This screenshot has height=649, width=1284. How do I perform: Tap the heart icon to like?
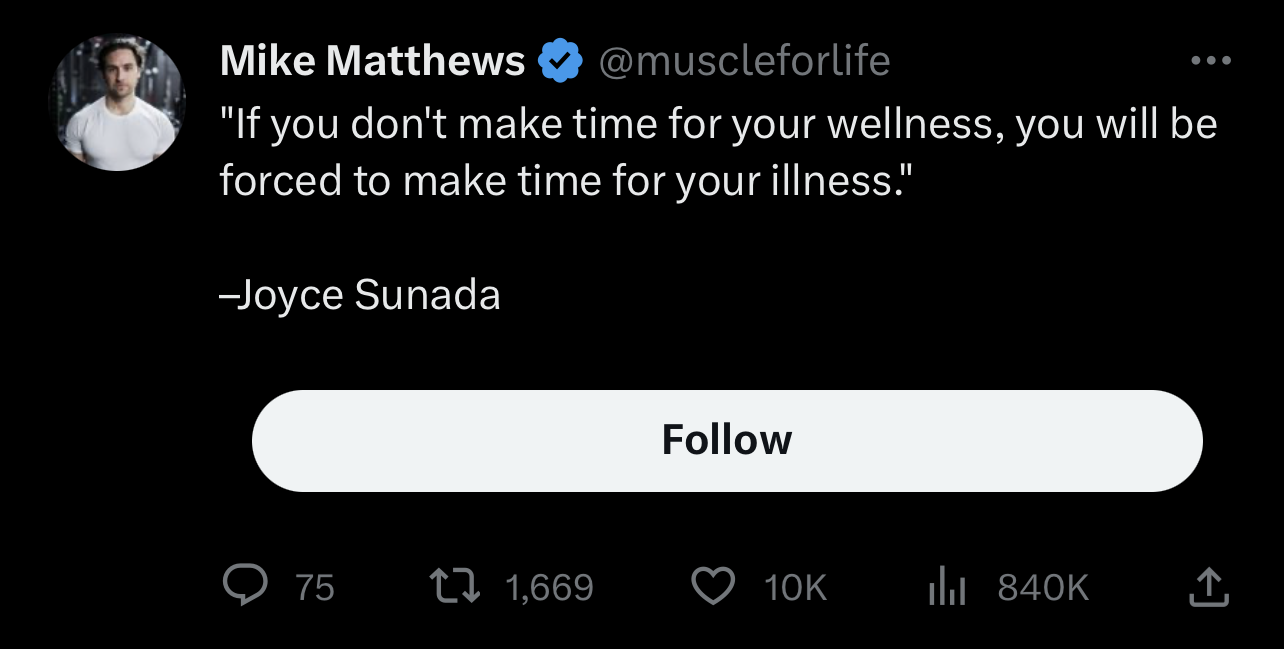tap(713, 587)
